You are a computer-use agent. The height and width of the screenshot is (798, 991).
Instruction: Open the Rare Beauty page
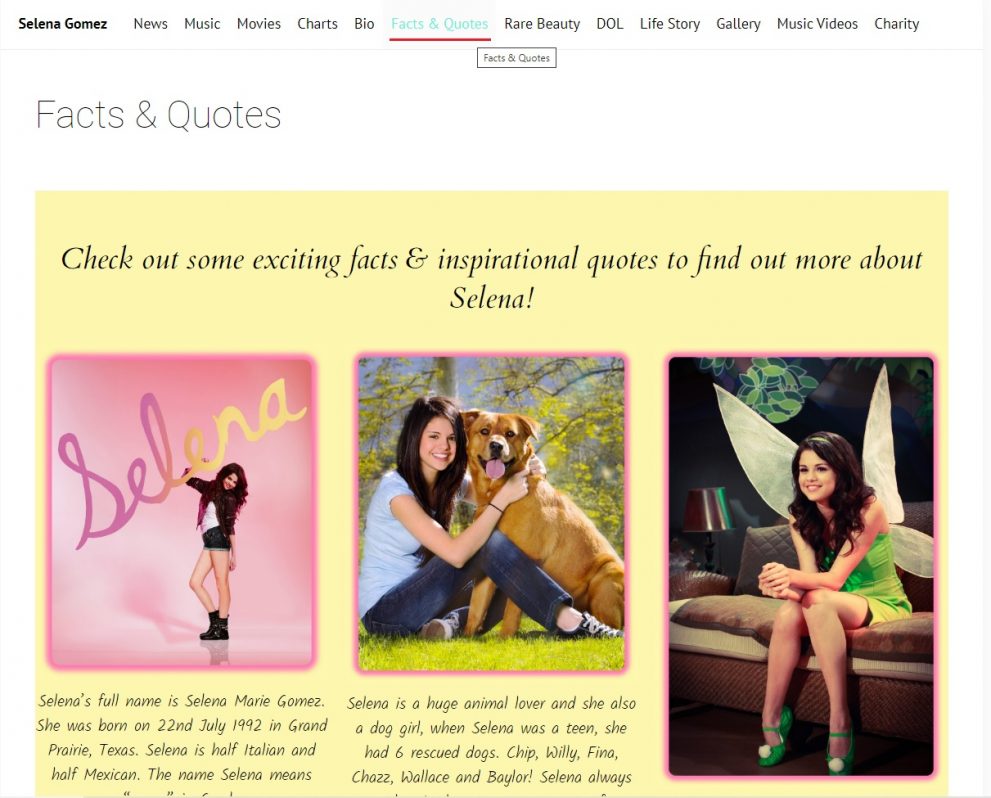542,24
